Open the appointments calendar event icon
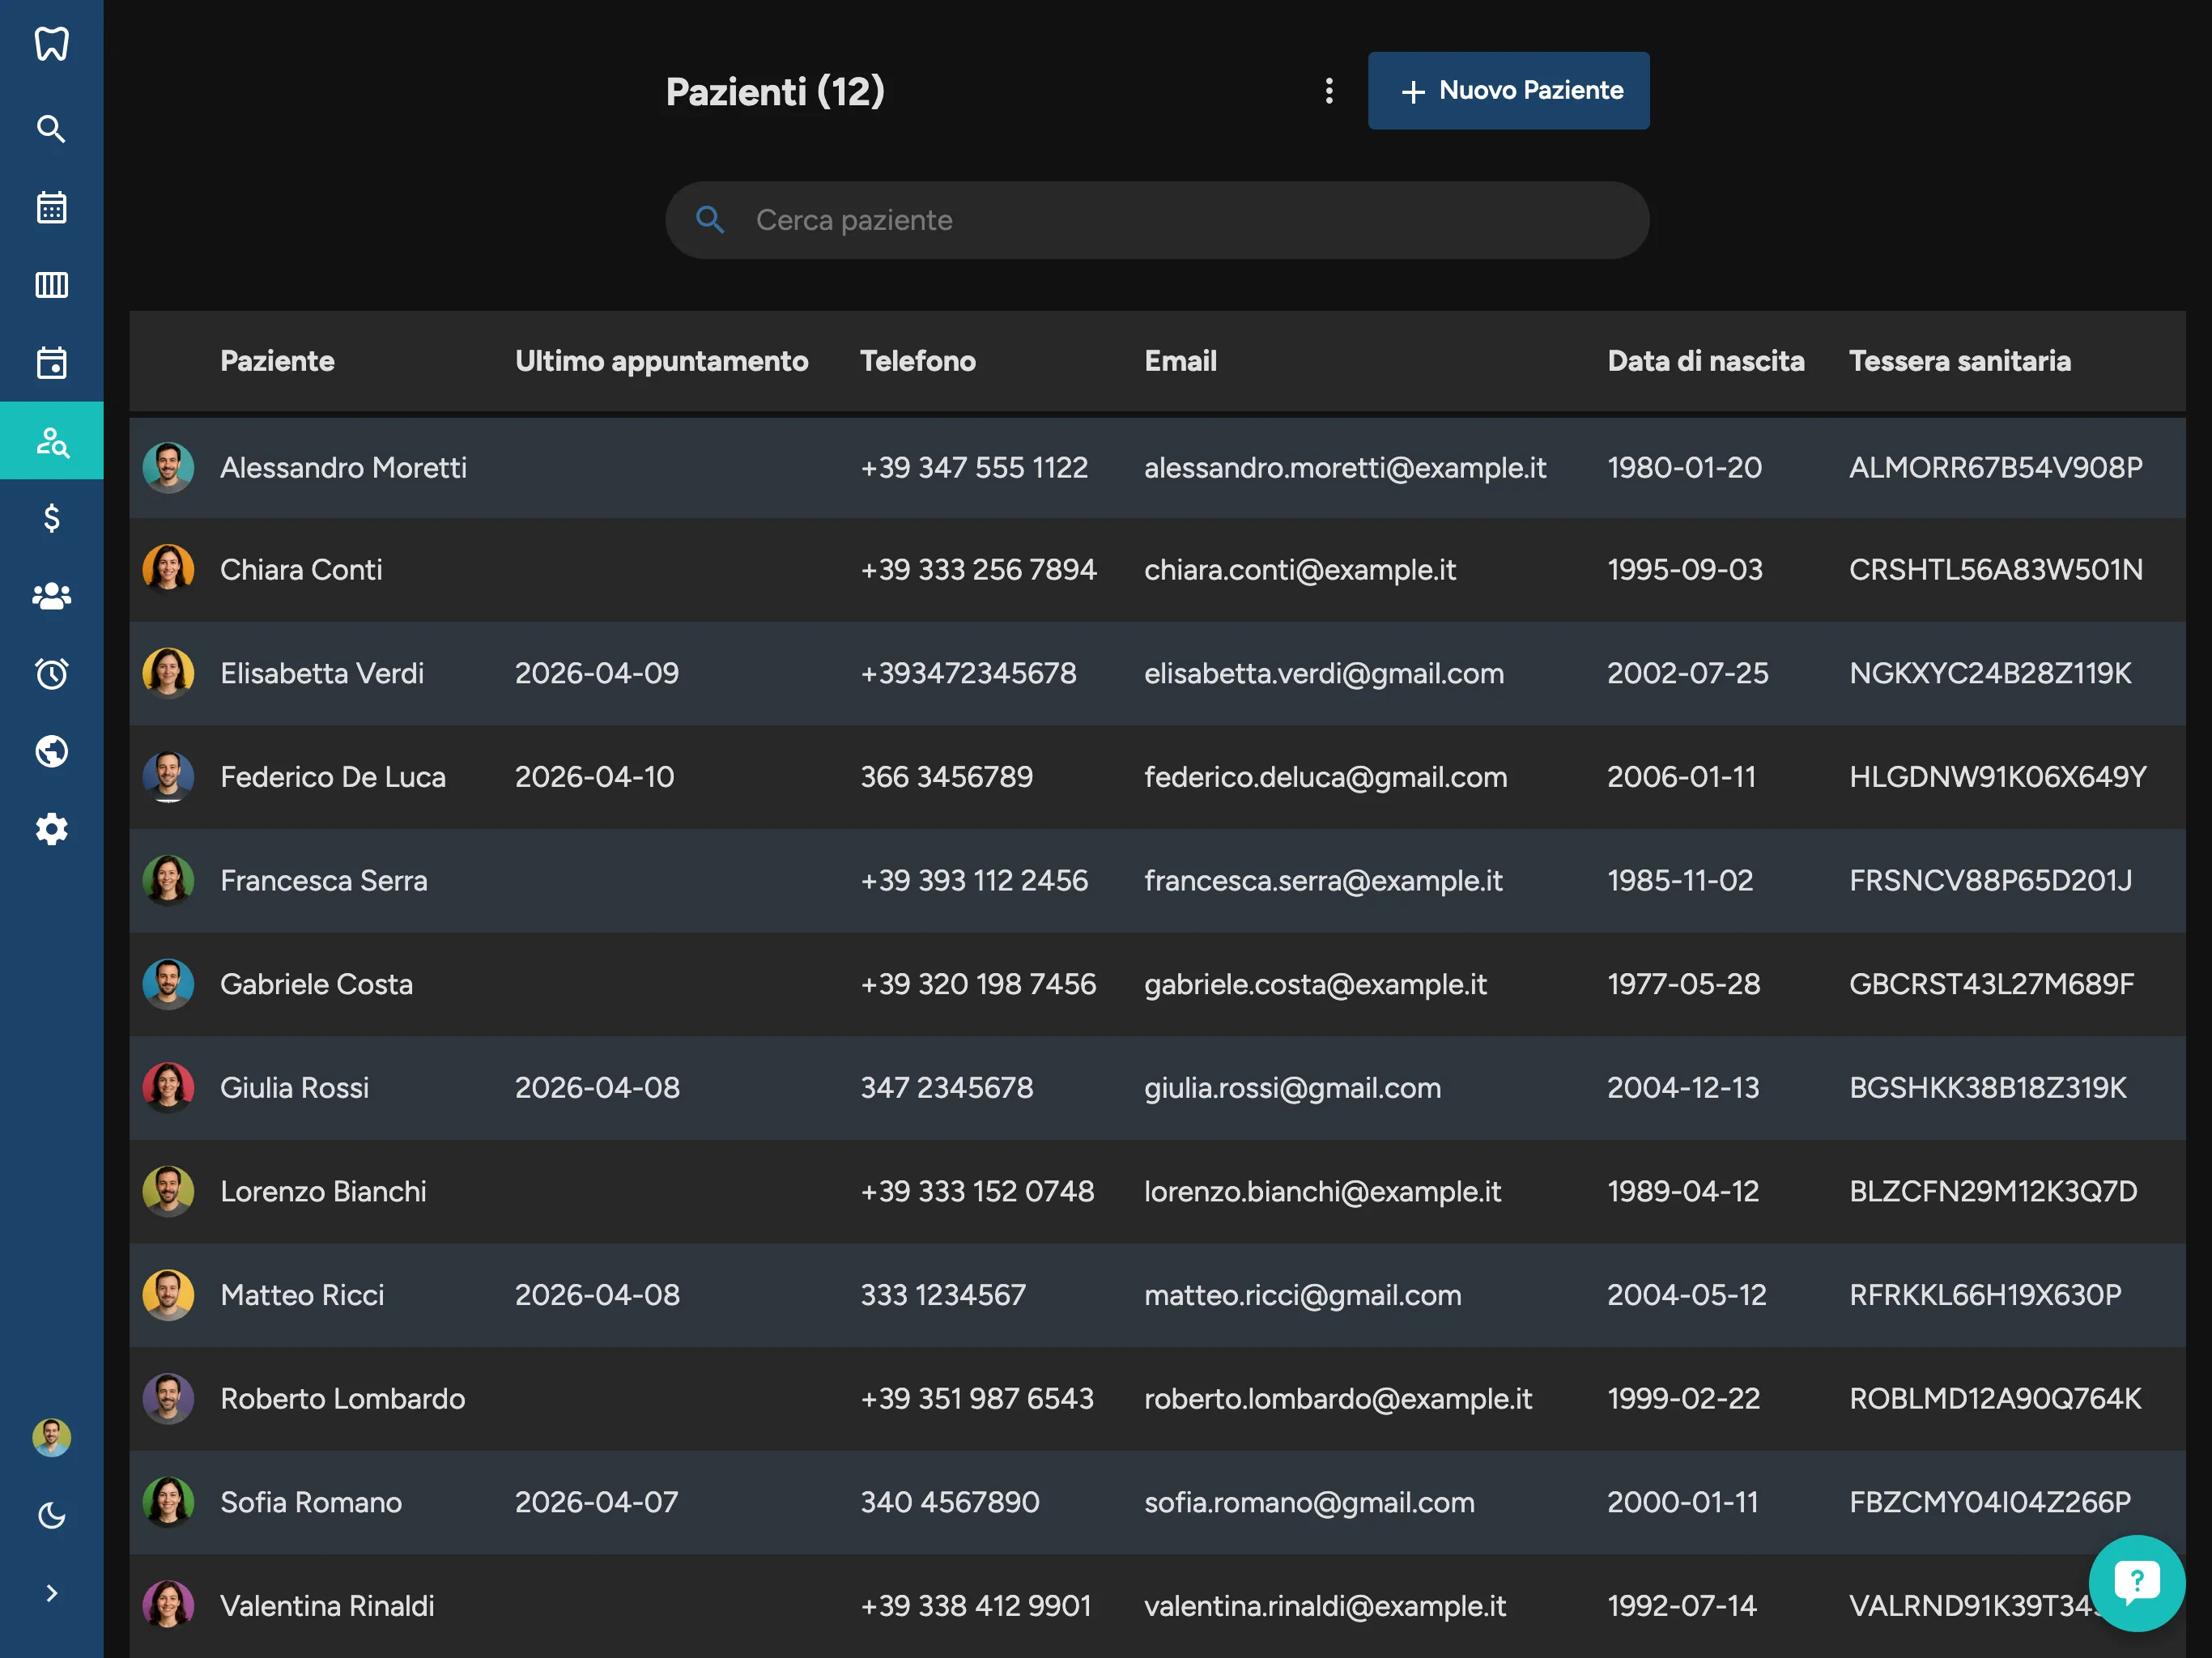This screenshot has height=1658, width=2212. (51, 362)
